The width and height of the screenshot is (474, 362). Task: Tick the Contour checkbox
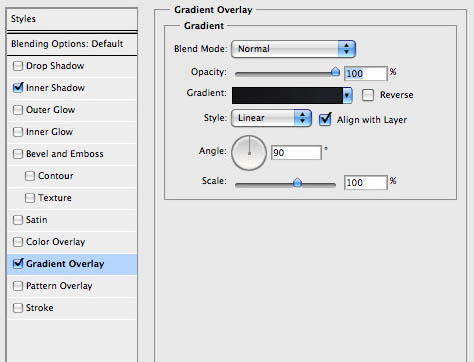(x=30, y=176)
